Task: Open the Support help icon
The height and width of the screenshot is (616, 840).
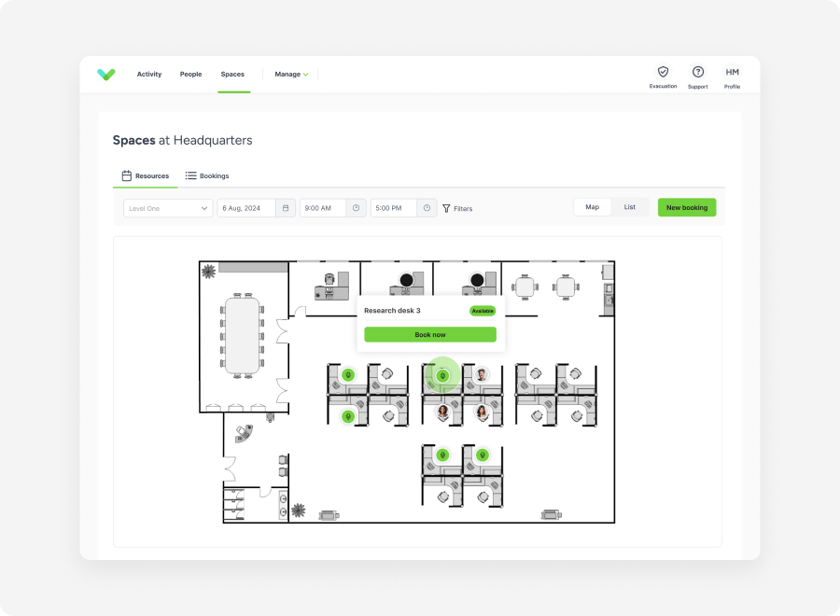Action: [698, 72]
